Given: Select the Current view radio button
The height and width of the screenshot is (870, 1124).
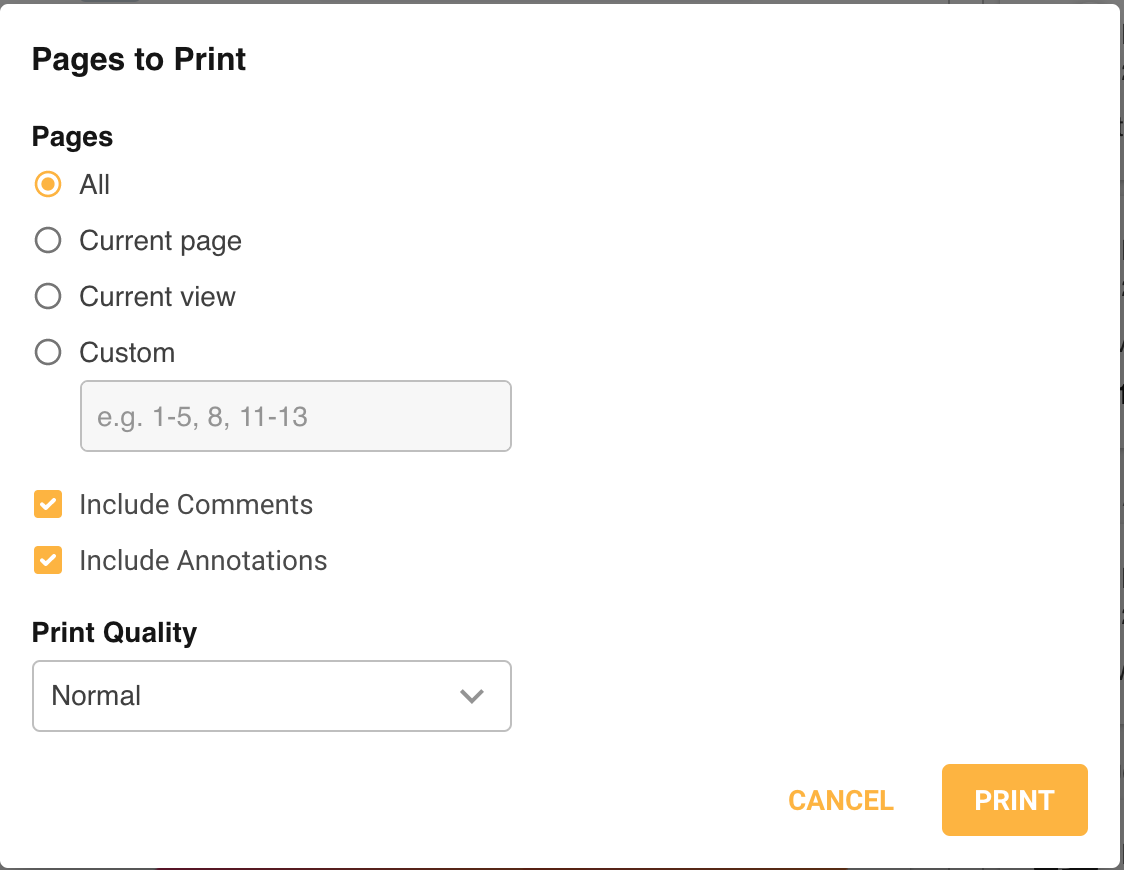Looking at the screenshot, I should point(48,297).
